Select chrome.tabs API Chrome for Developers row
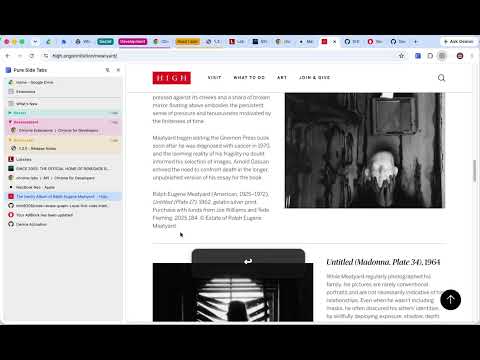The width and height of the screenshot is (480, 360). 63,178
